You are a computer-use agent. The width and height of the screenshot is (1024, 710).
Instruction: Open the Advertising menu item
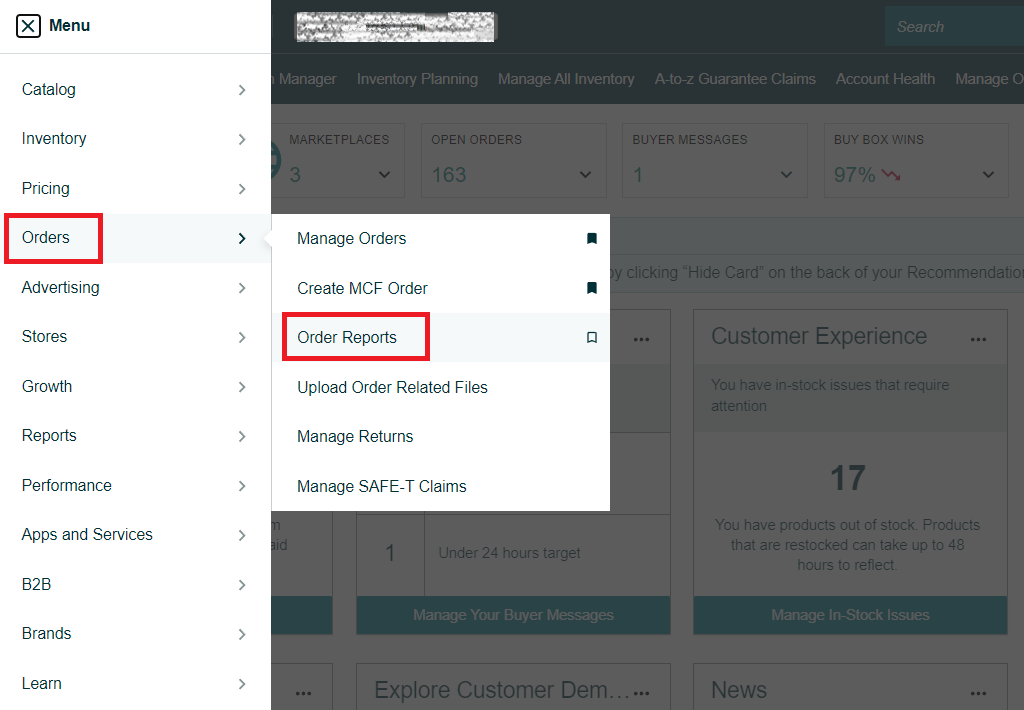pos(60,287)
